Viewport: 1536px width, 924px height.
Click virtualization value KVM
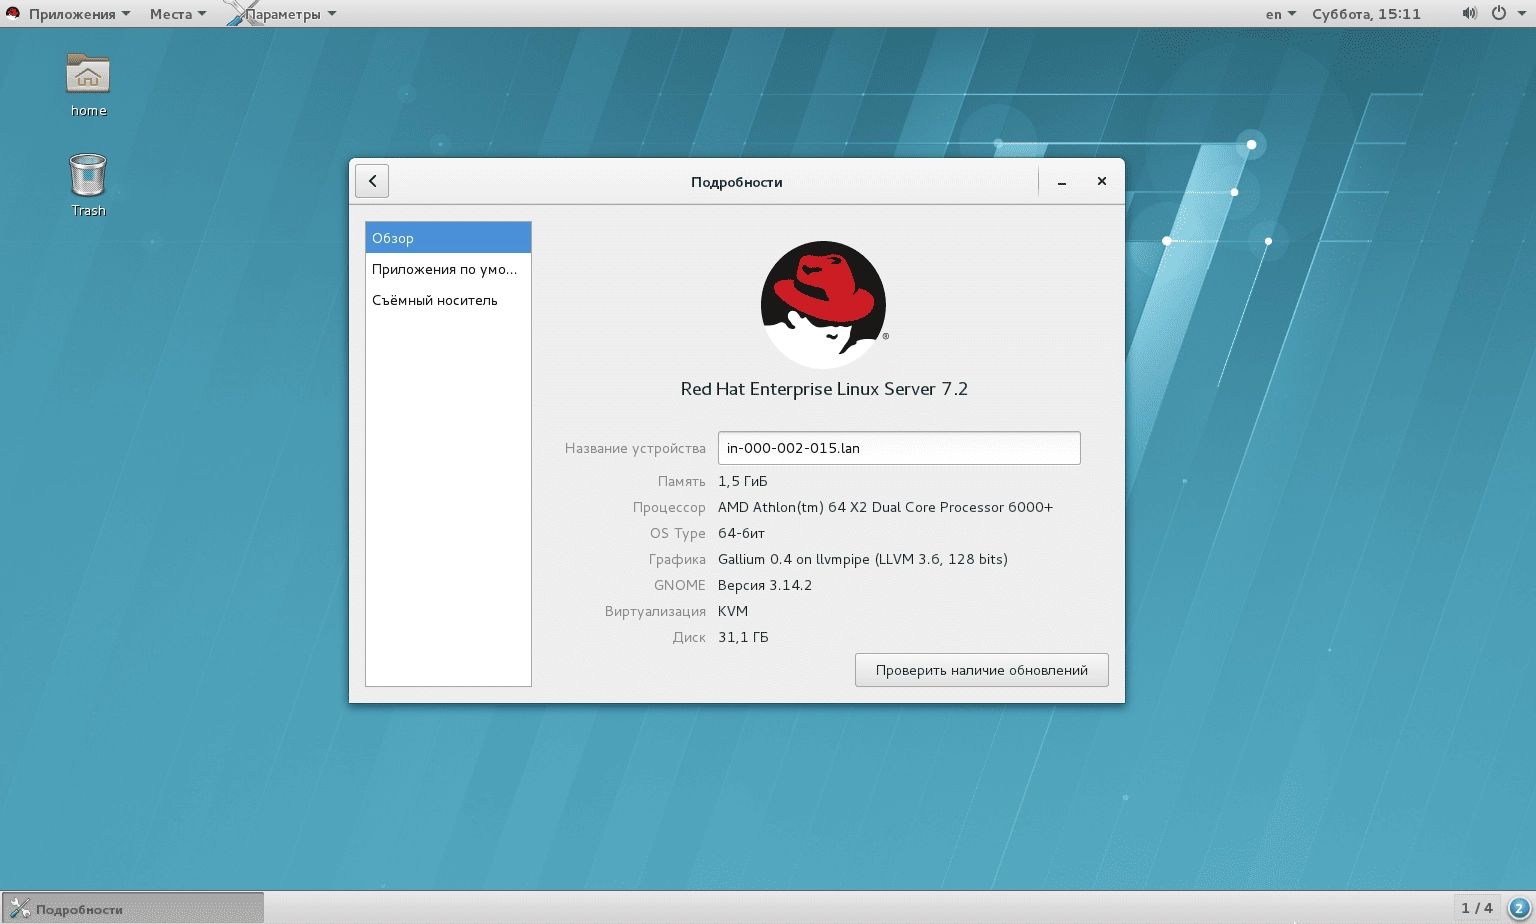[x=733, y=611]
